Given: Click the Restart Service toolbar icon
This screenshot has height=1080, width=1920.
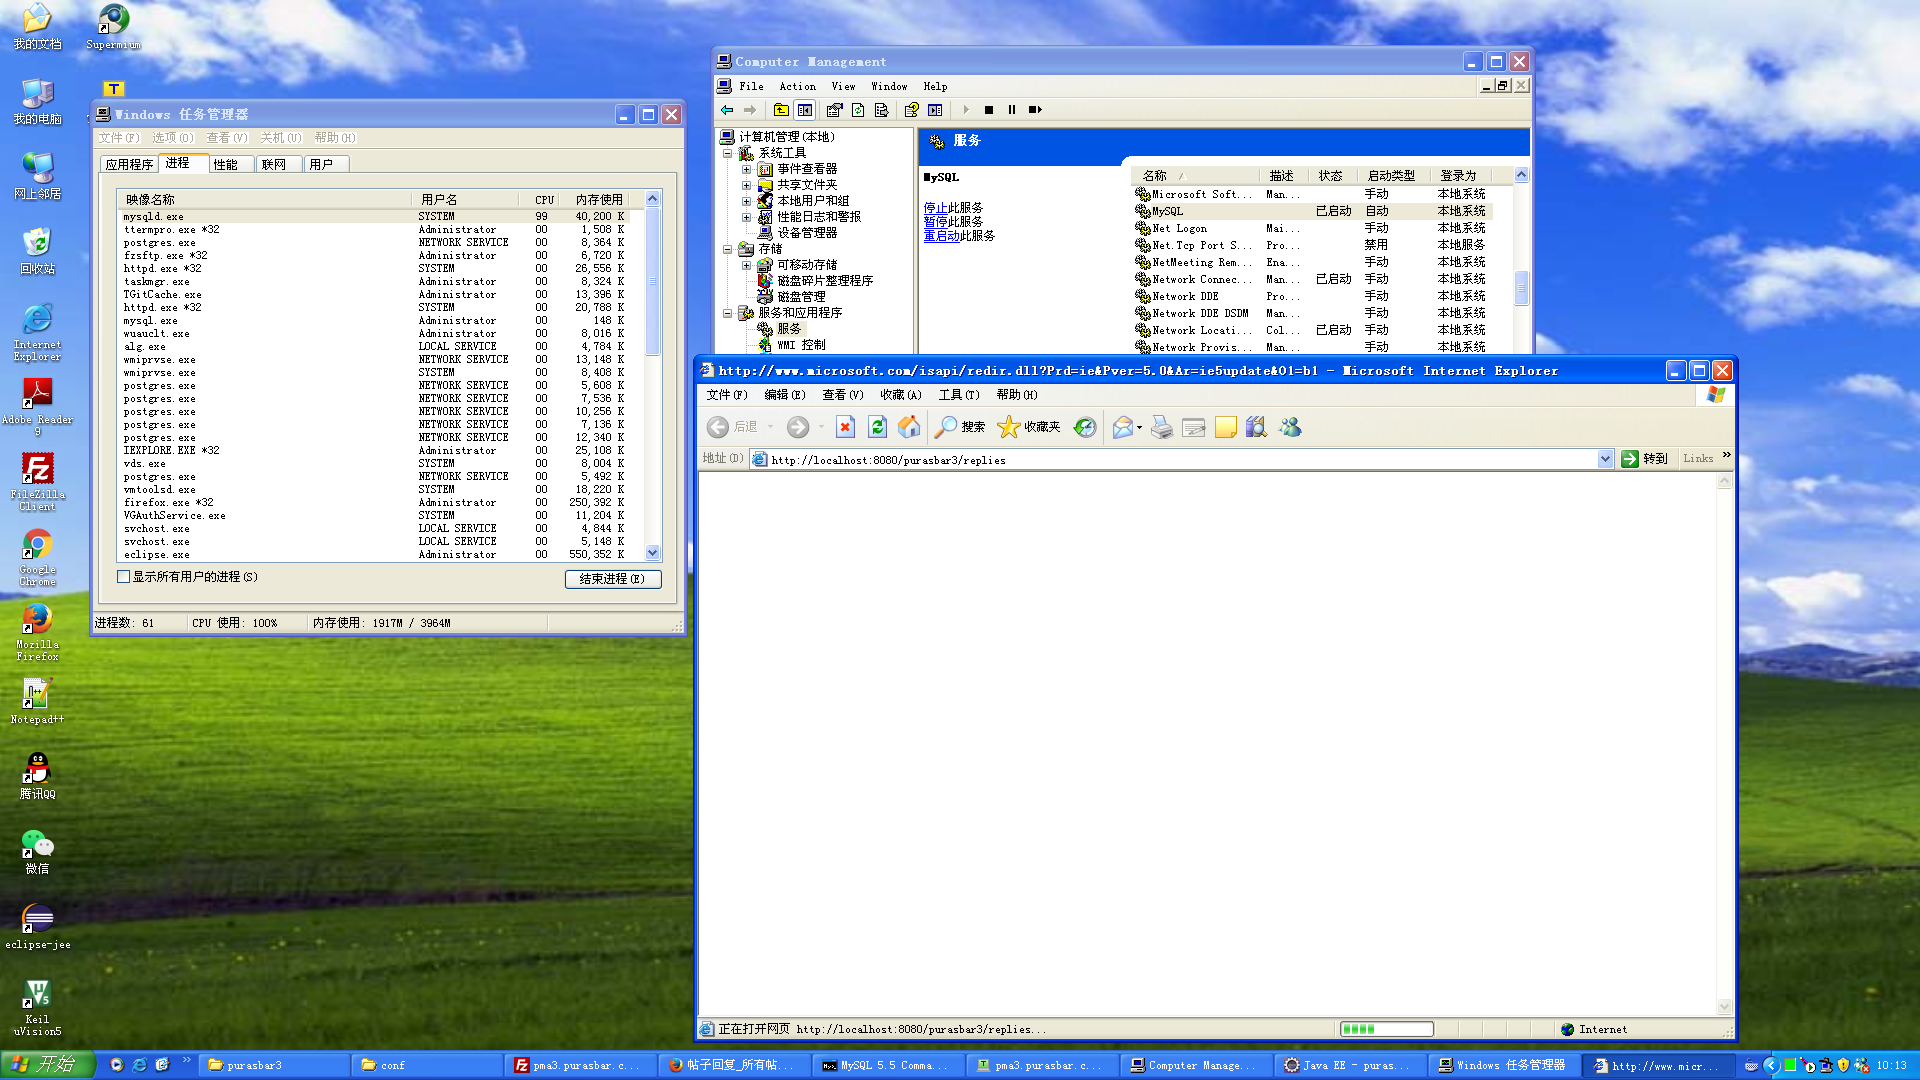Looking at the screenshot, I should pyautogui.click(x=1035, y=110).
